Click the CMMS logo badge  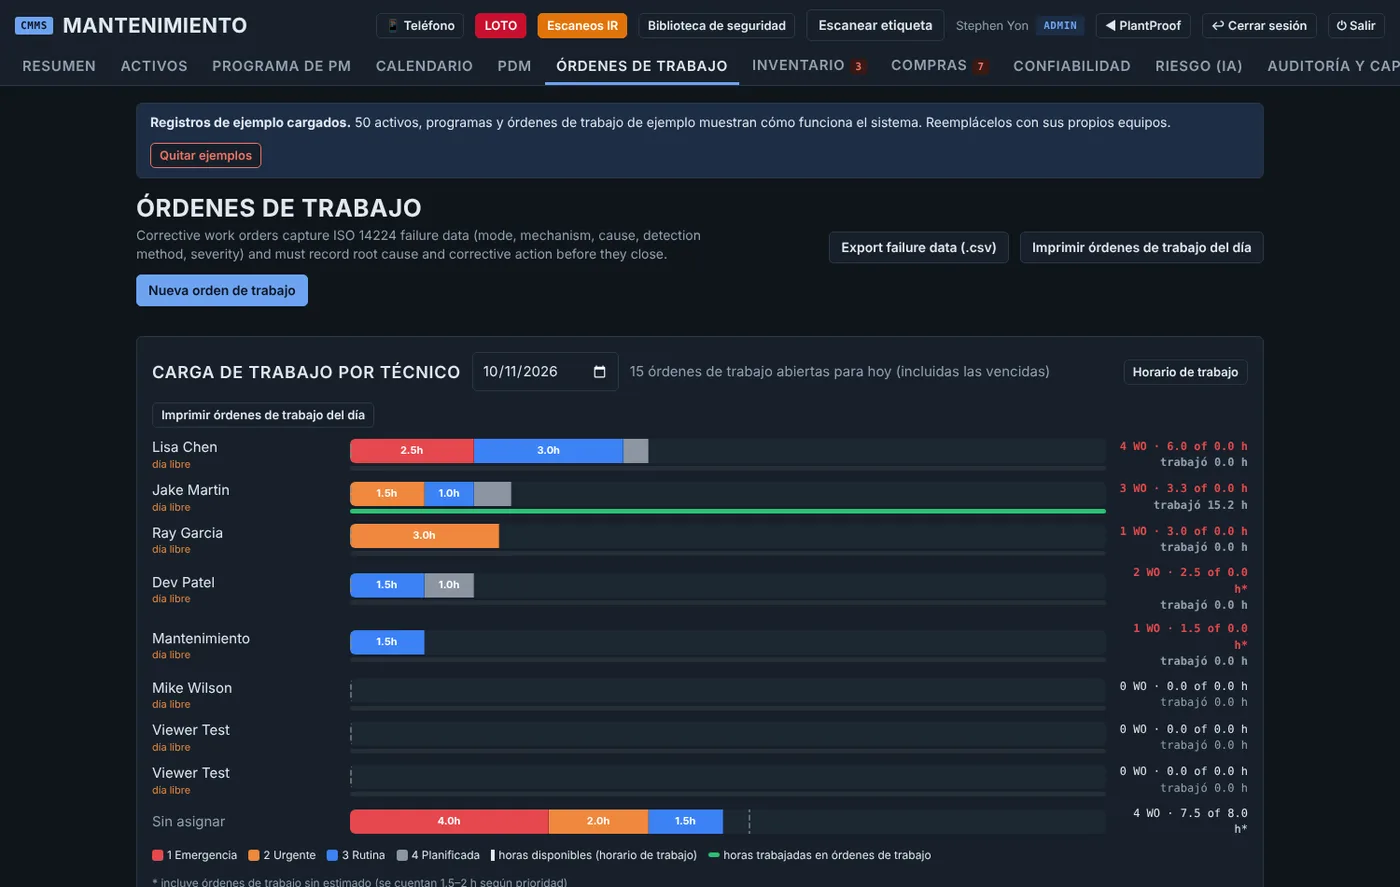coord(34,25)
